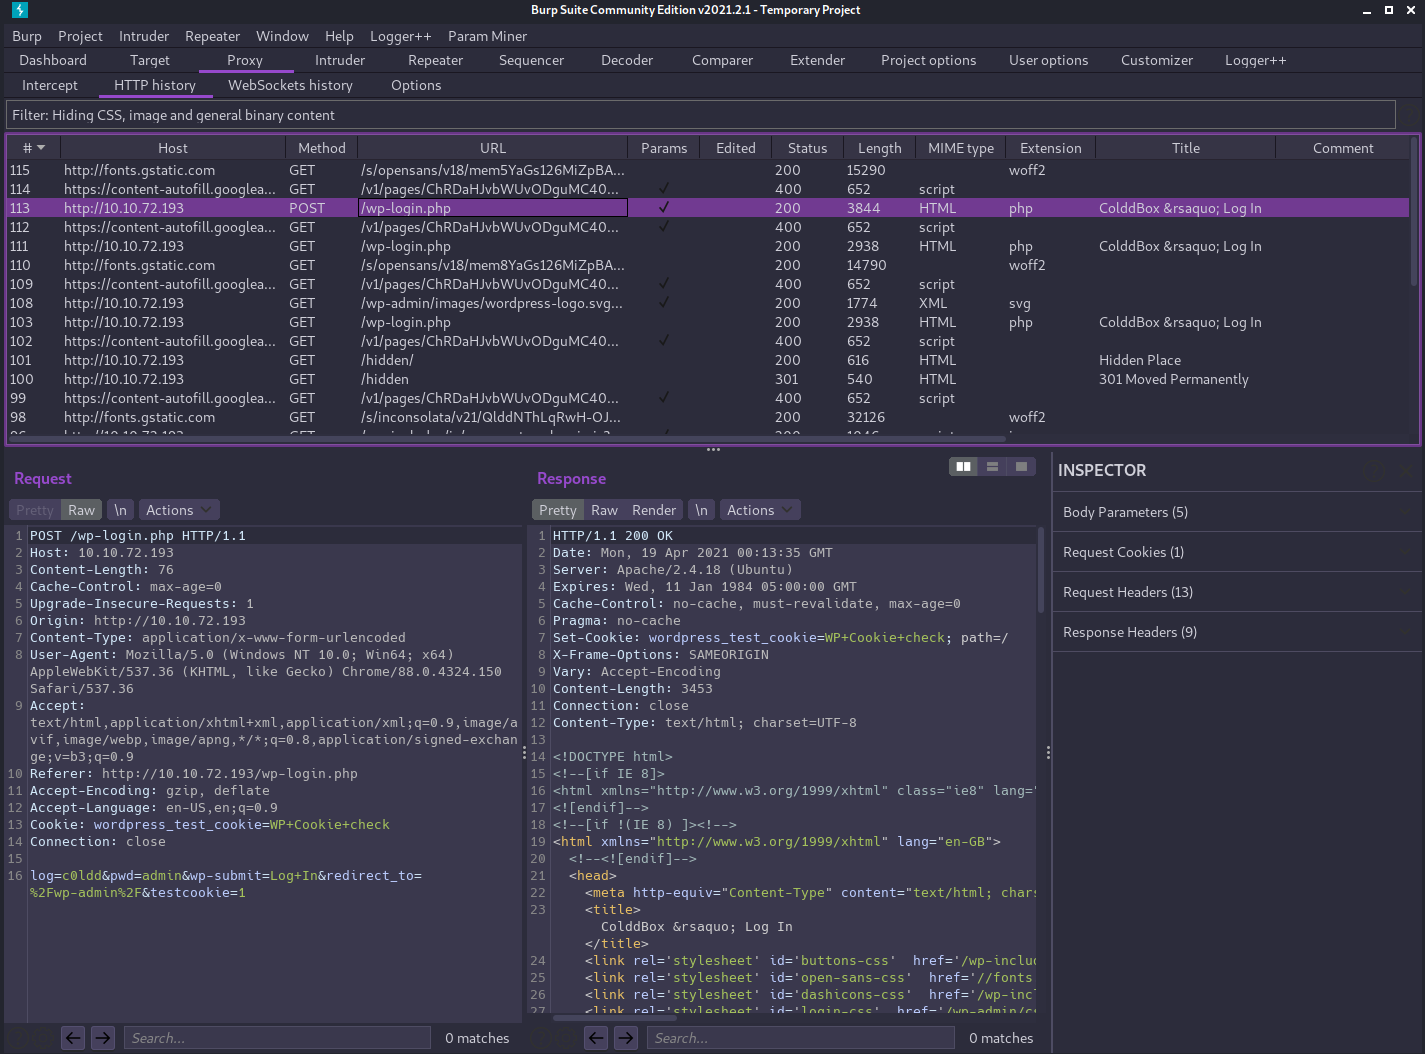1425x1054 pixels.
Task: Focus the Request pane search field
Action: click(277, 1038)
